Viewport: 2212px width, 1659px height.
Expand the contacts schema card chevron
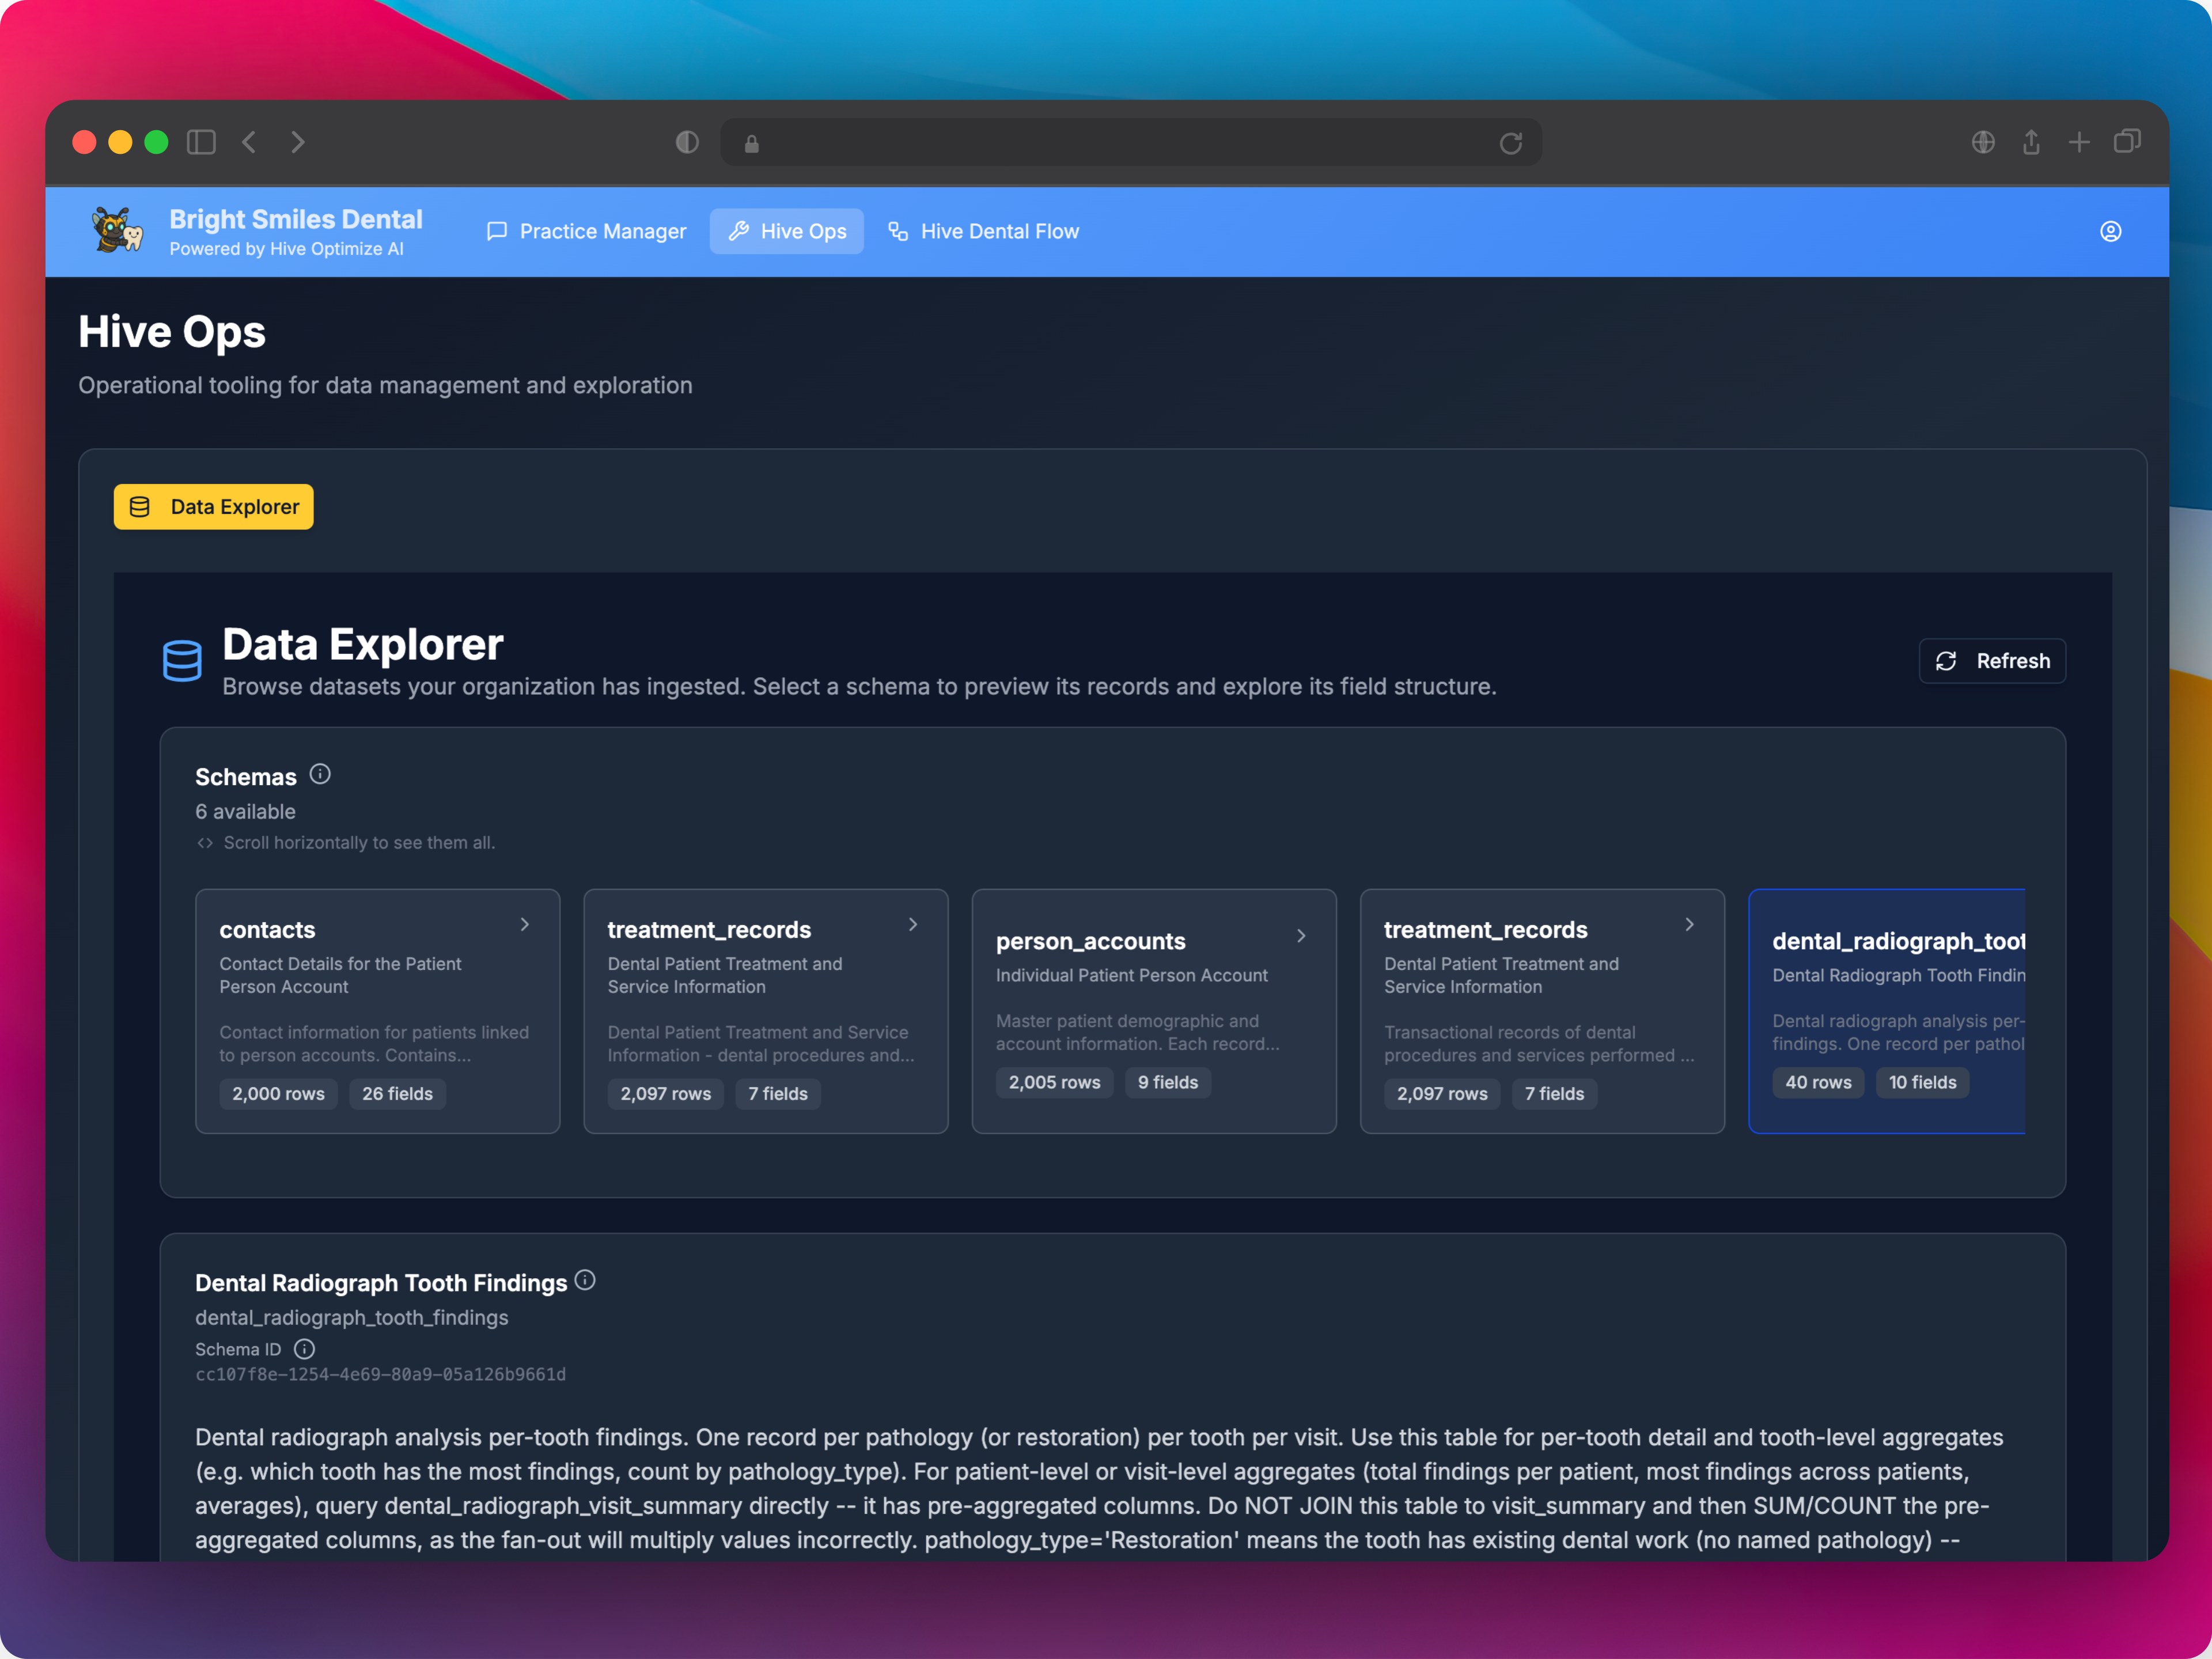pos(525,924)
